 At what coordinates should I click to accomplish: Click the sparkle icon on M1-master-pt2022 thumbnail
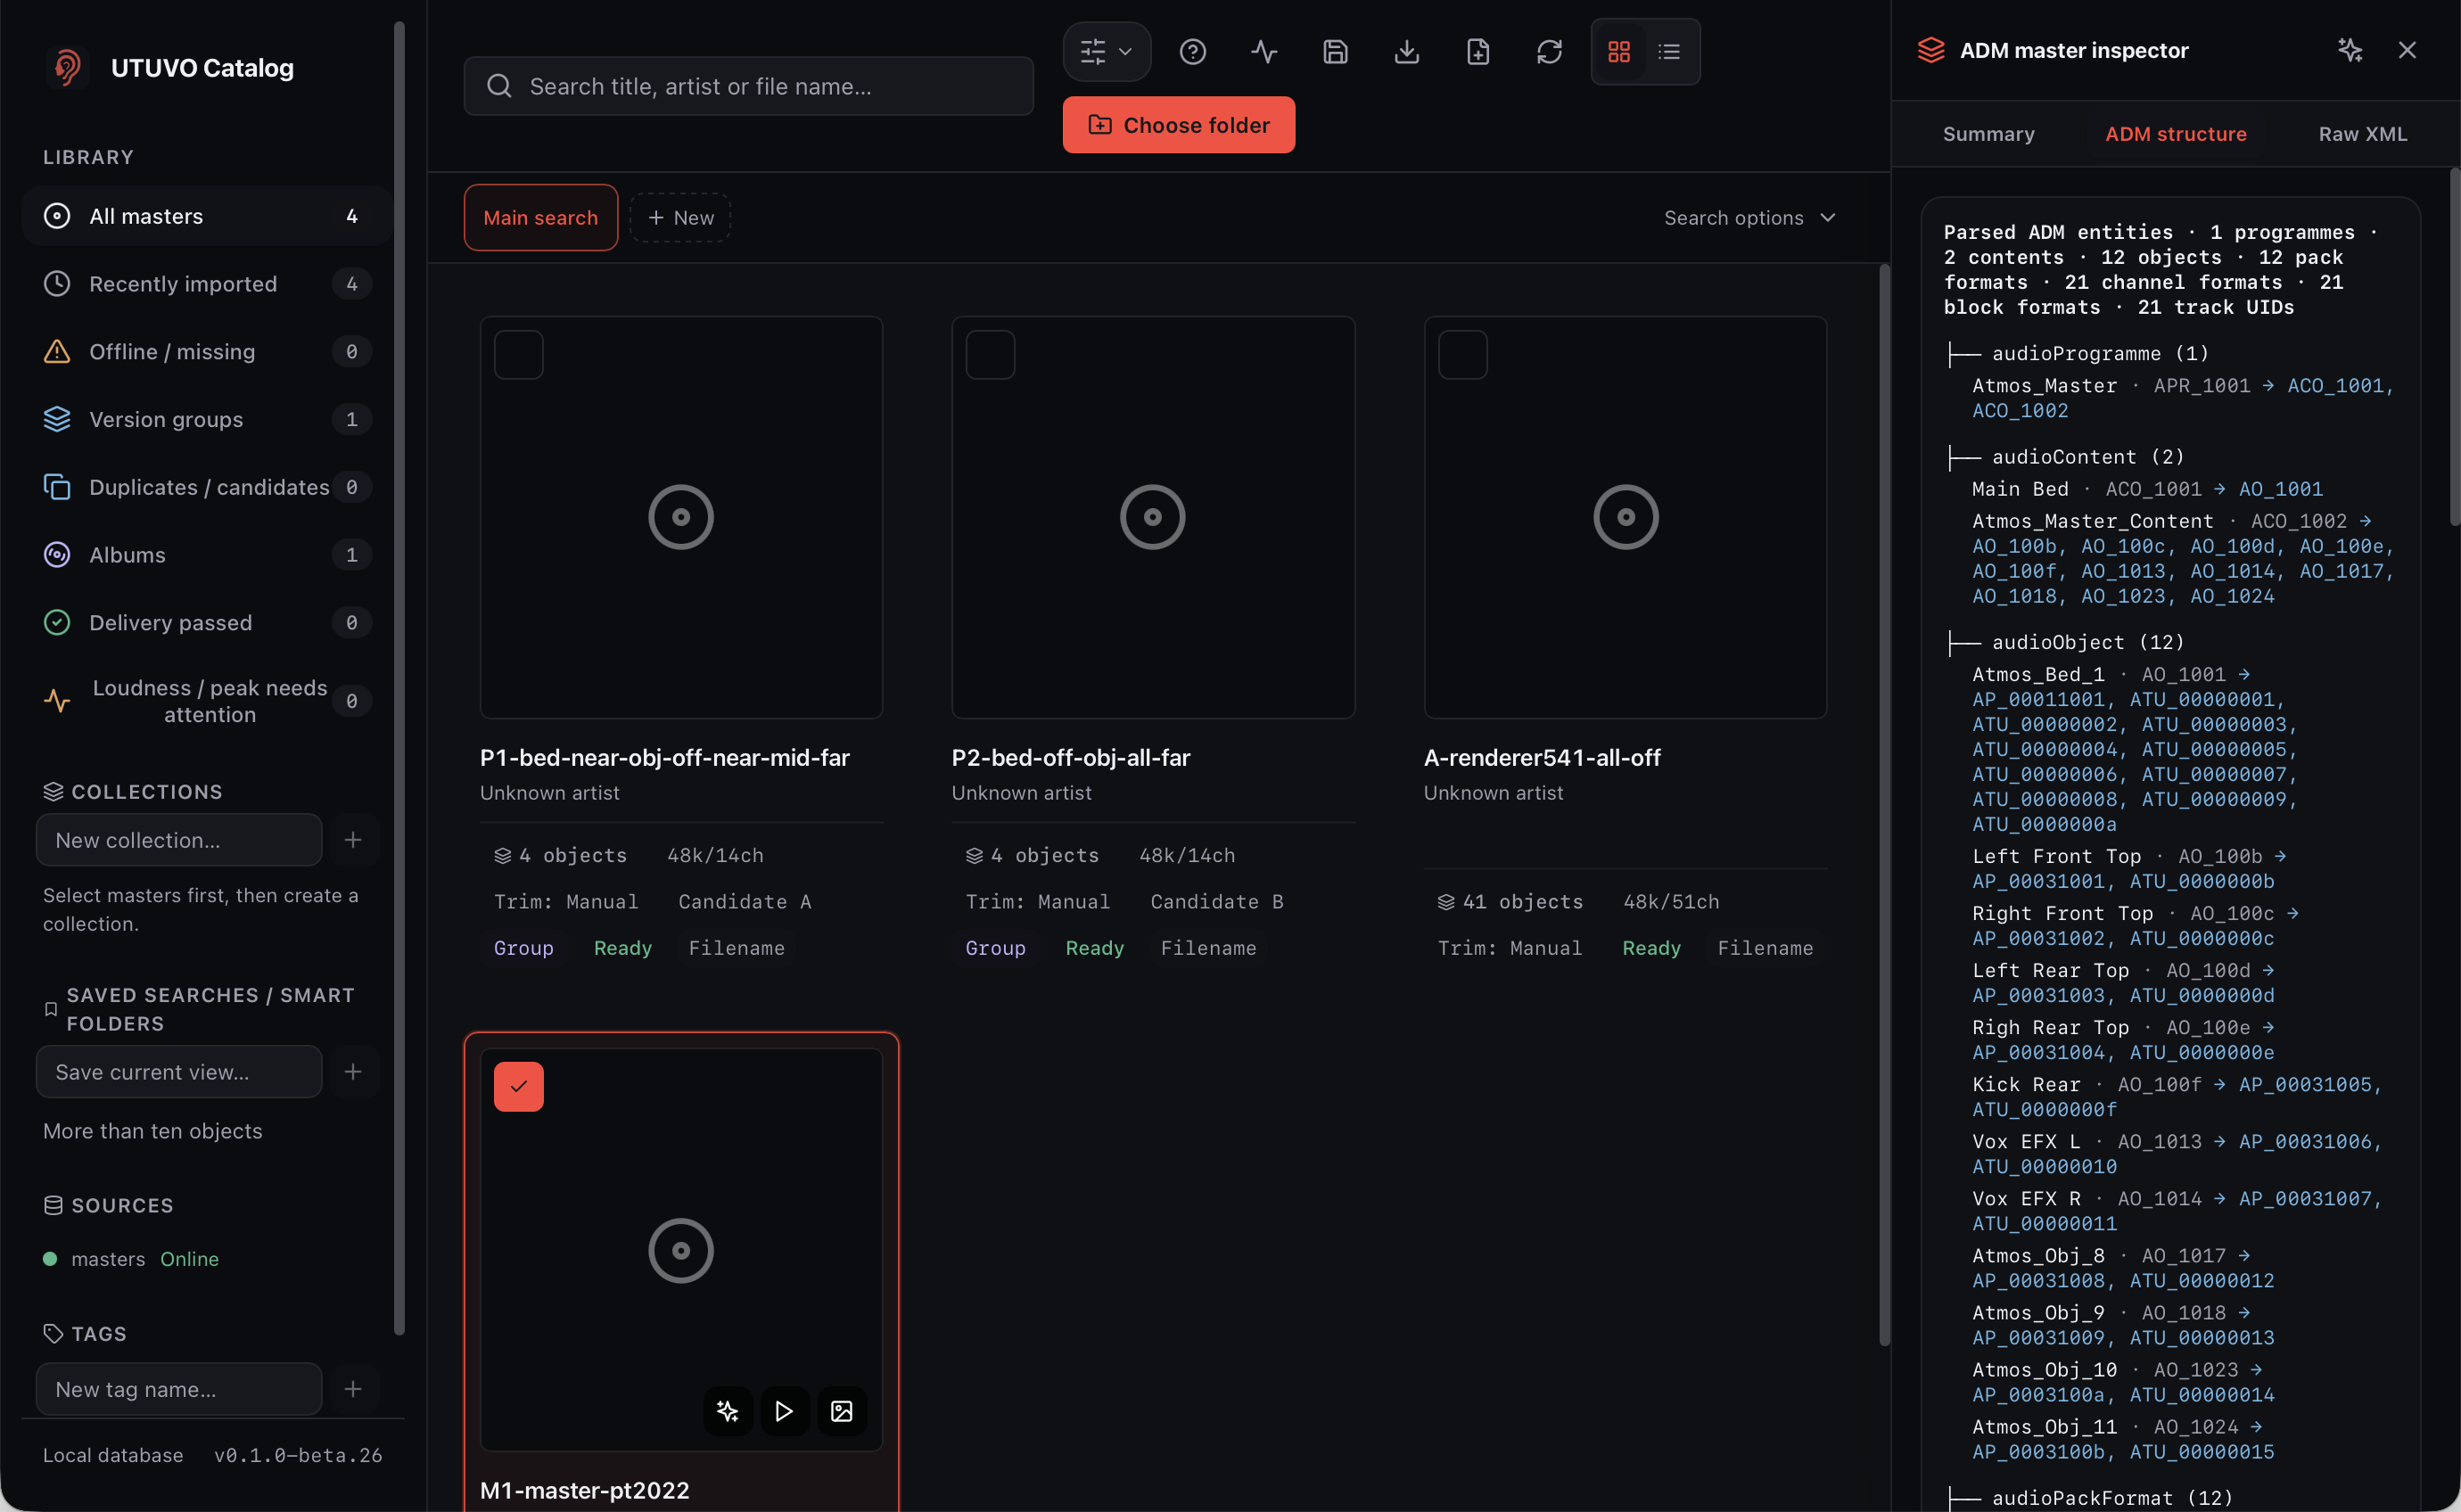click(x=727, y=1411)
